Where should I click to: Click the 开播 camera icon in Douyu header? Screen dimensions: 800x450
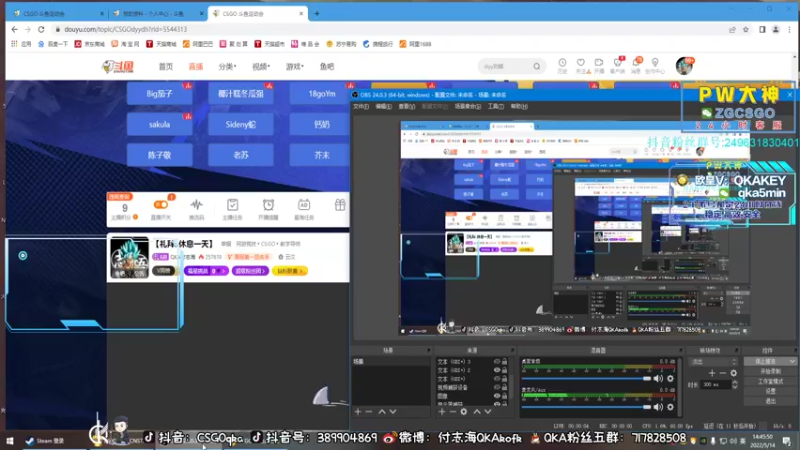coord(599,63)
